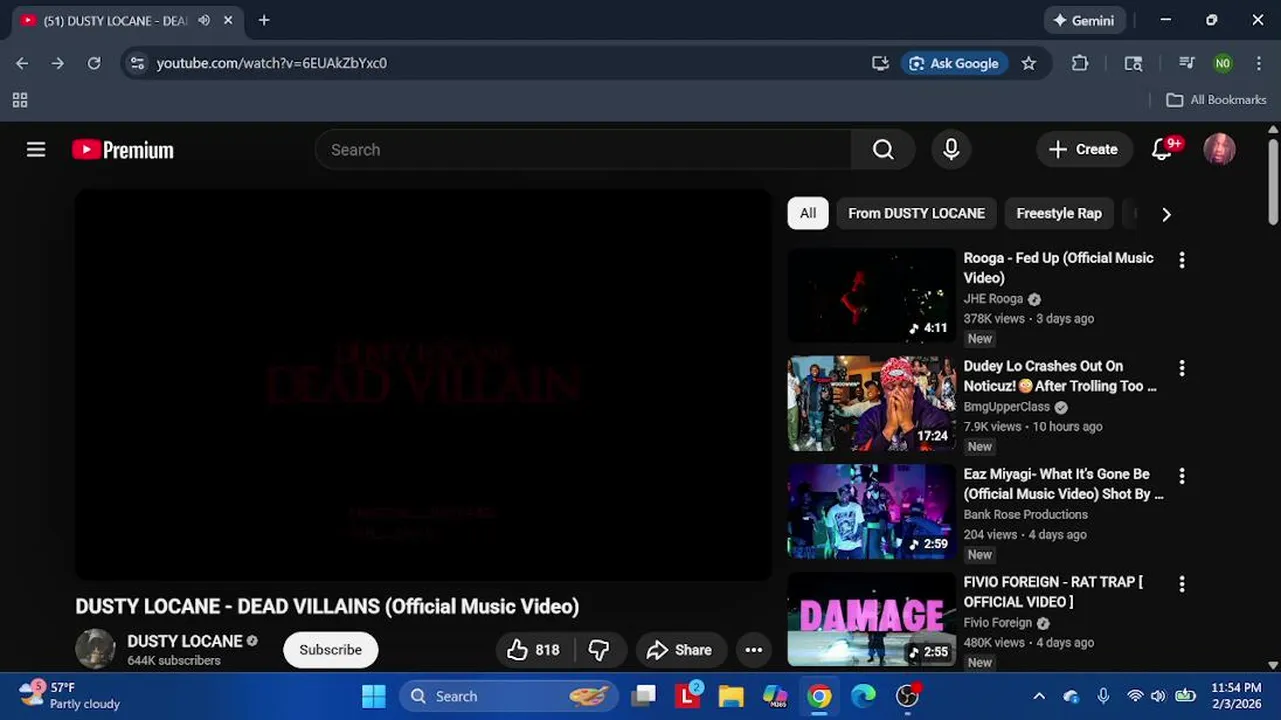Image resolution: width=1281 pixels, height=720 pixels.
Task: Click Ask Google button
Action: [x=955, y=63]
